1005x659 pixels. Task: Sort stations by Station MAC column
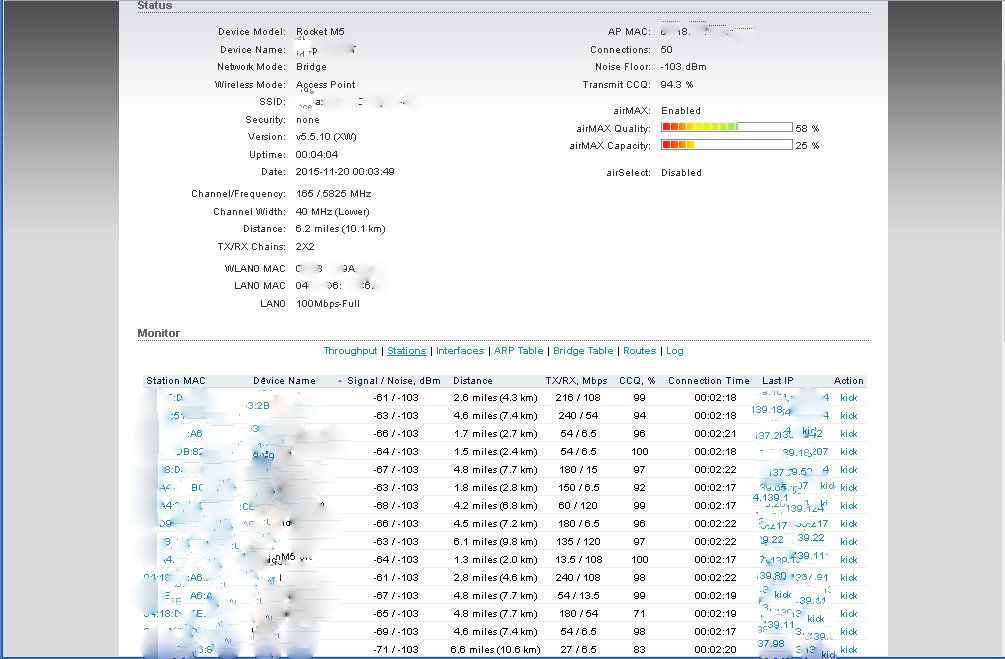tap(176, 381)
